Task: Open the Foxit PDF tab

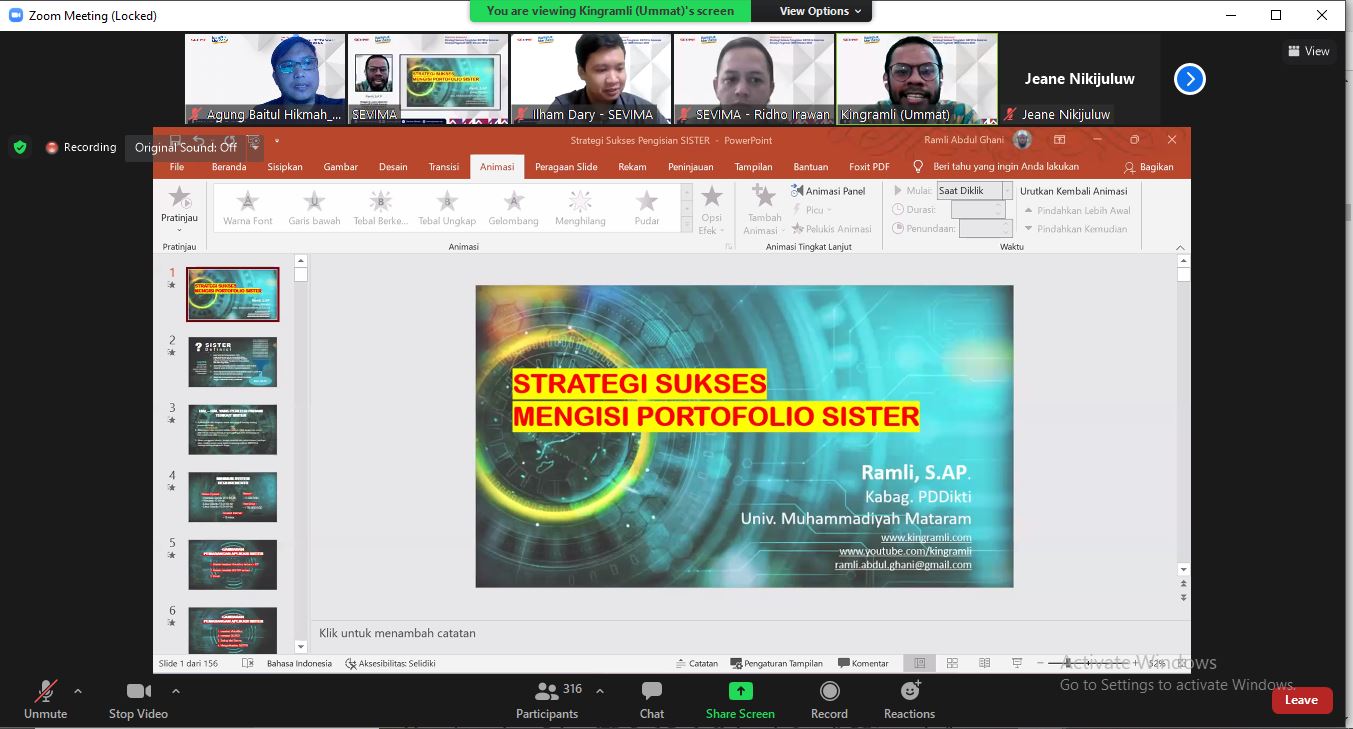Action: point(869,167)
